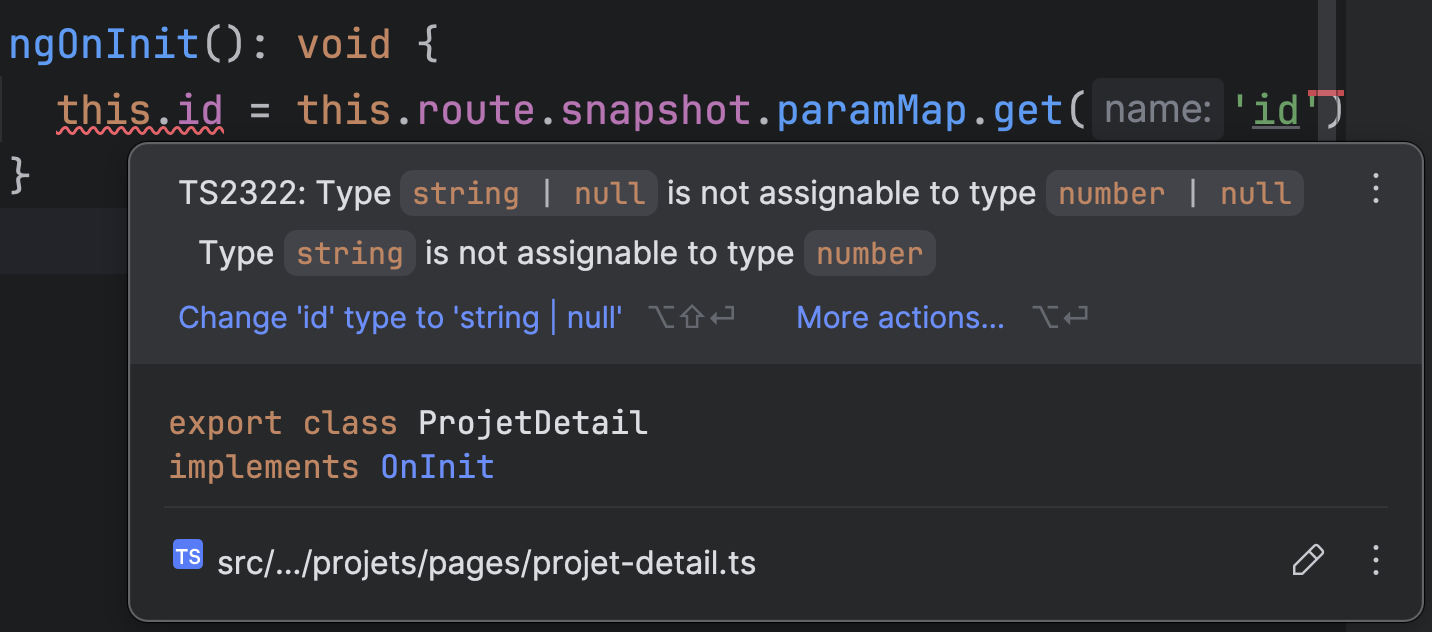Open the three-dot menu beside the pencil icon
Screen dimensions: 1432x632
click(x=1376, y=560)
